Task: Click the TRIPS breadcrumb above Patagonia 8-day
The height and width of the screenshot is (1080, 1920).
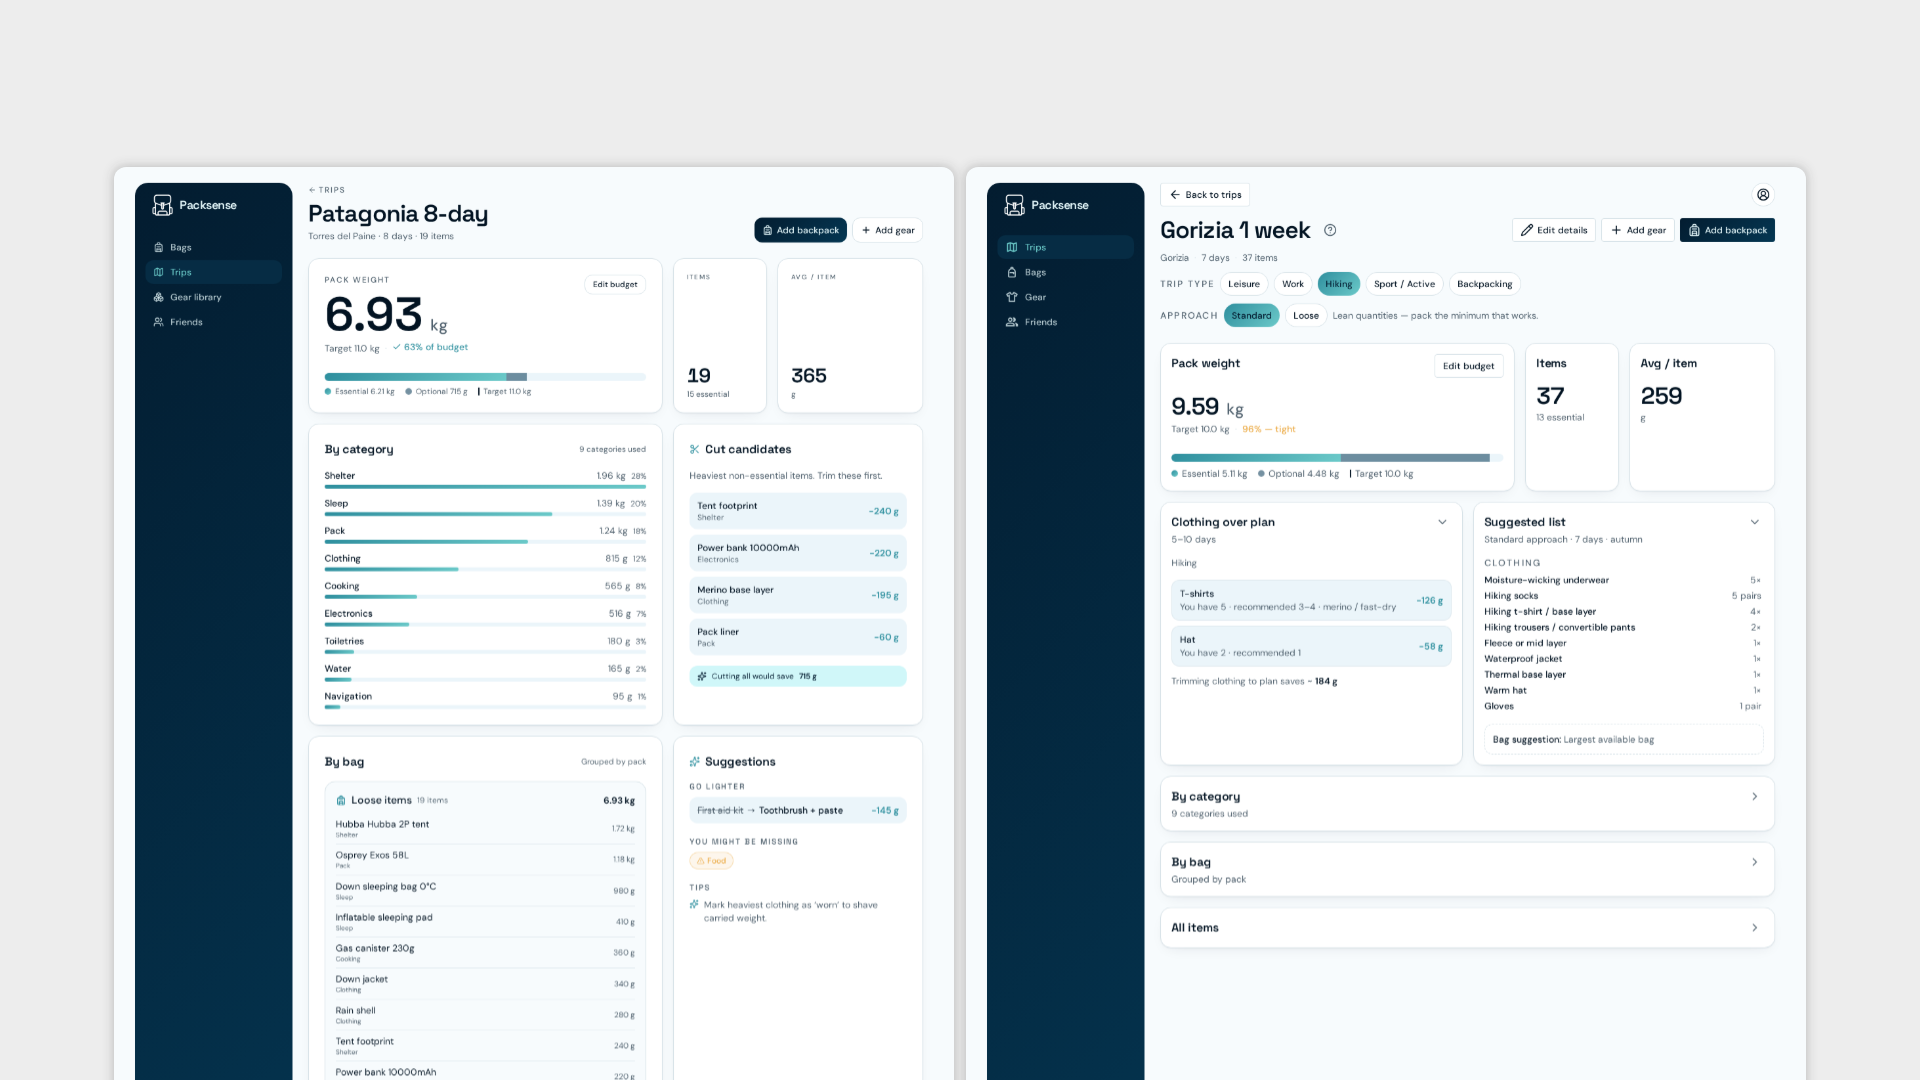Action: pos(327,190)
